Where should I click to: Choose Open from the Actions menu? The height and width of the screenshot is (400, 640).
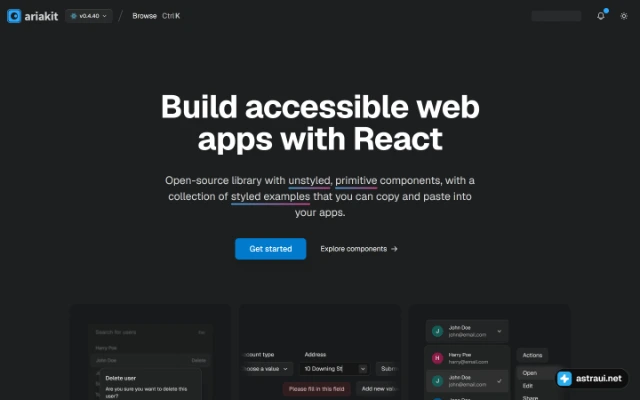537,373
